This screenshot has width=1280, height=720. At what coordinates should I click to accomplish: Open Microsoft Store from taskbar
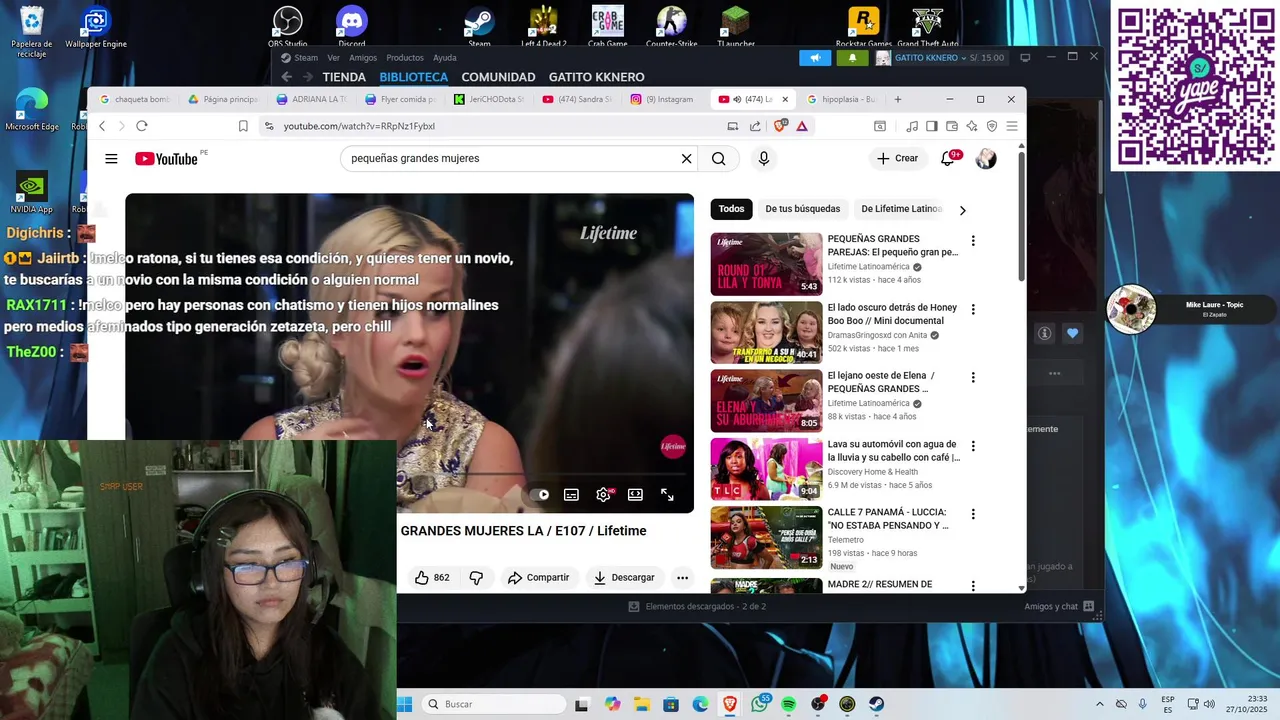point(671,704)
